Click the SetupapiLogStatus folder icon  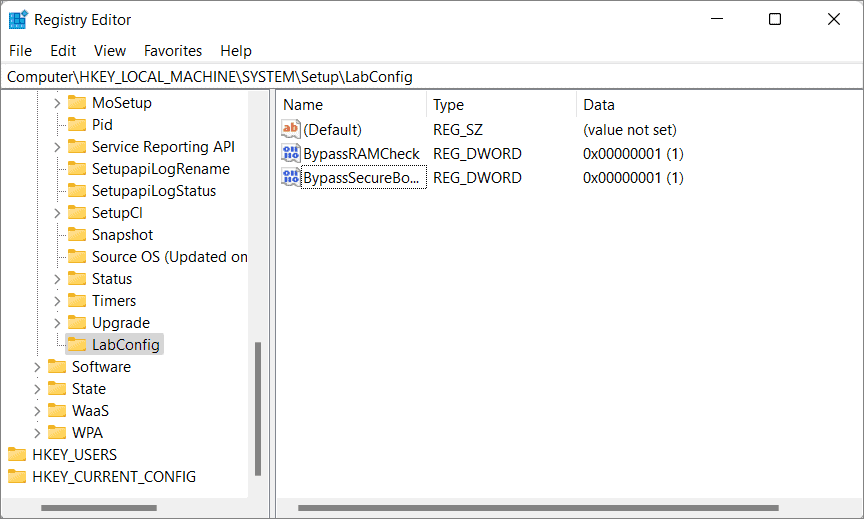pyautogui.click(x=77, y=191)
